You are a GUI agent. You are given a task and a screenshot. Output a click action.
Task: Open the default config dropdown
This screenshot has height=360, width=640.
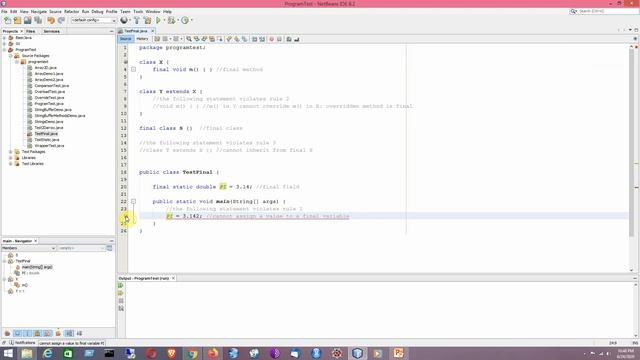93,20
